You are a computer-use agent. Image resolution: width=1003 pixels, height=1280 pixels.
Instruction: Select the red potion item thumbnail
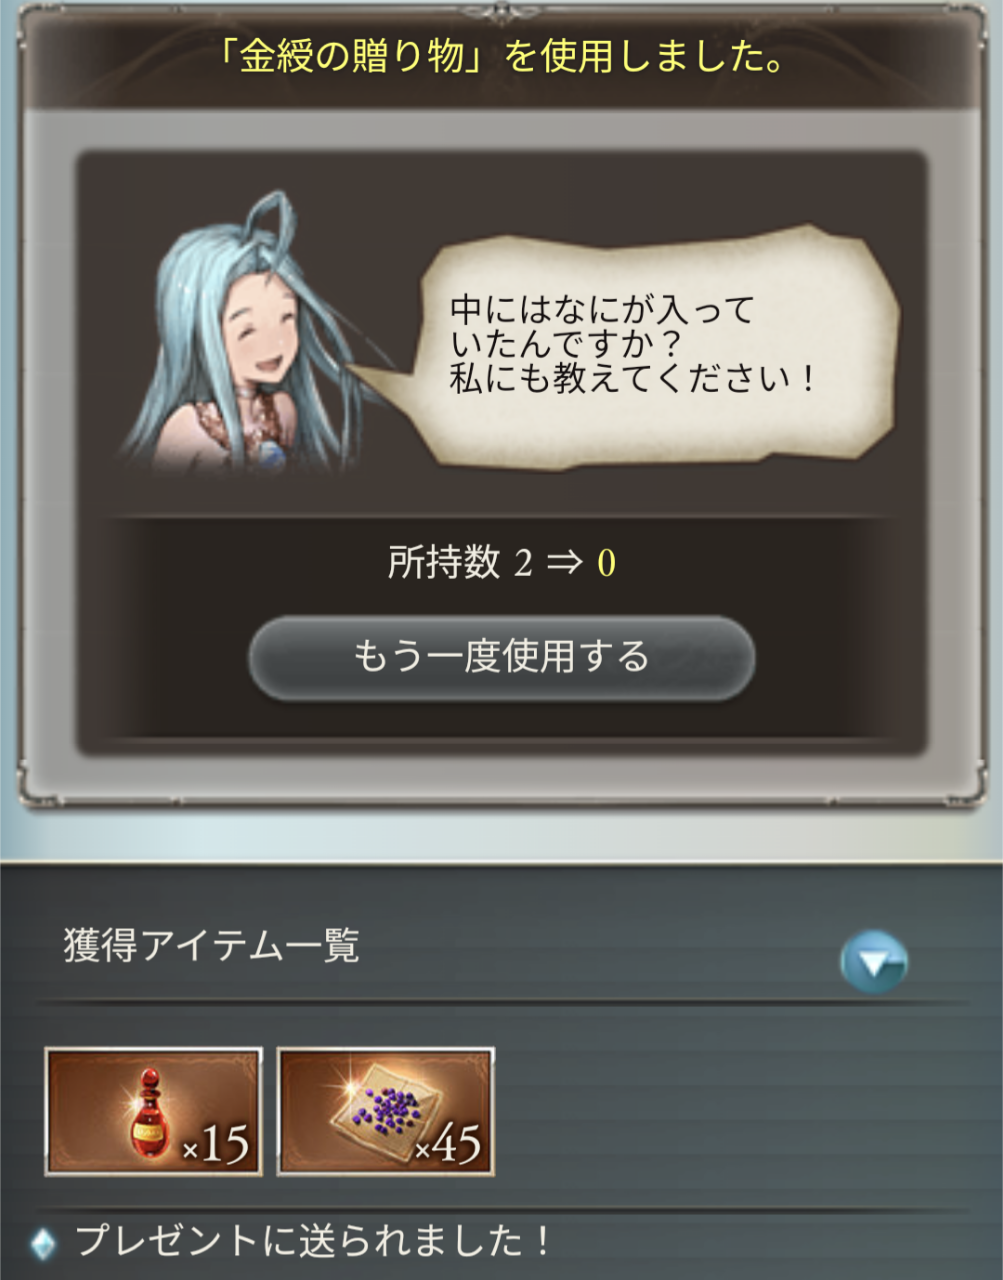[x=154, y=1111]
